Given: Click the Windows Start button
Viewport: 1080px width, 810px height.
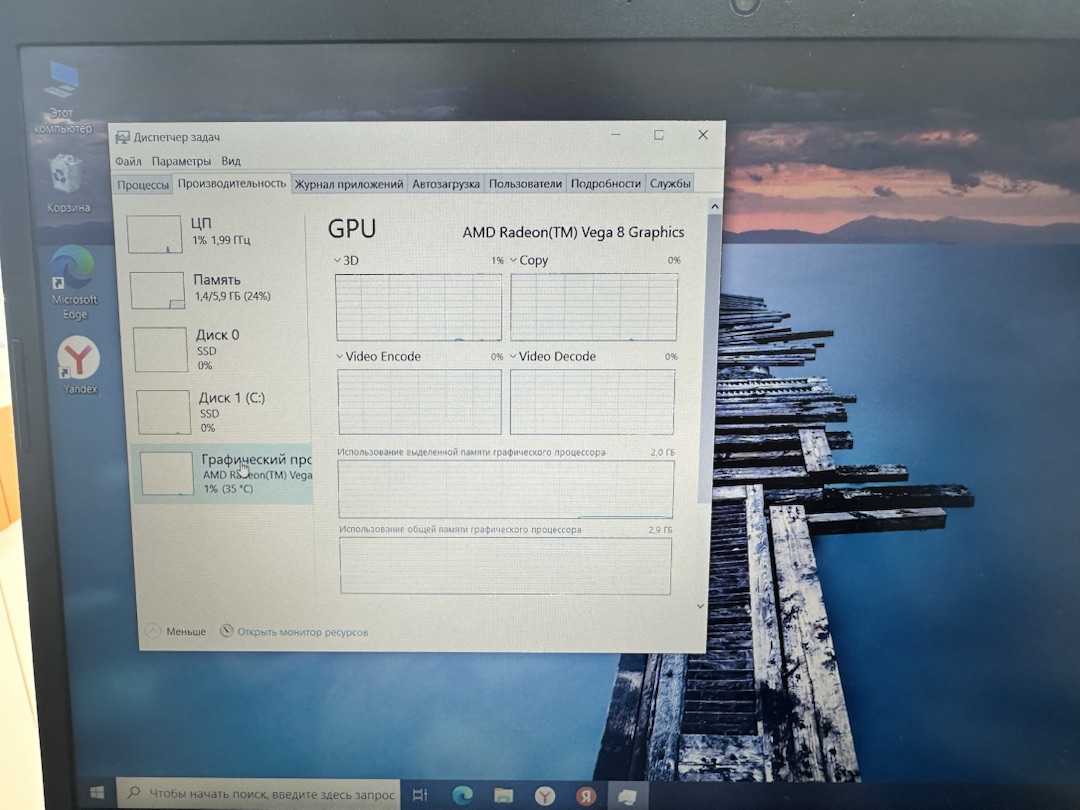Looking at the screenshot, I should [x=97, y=793].
